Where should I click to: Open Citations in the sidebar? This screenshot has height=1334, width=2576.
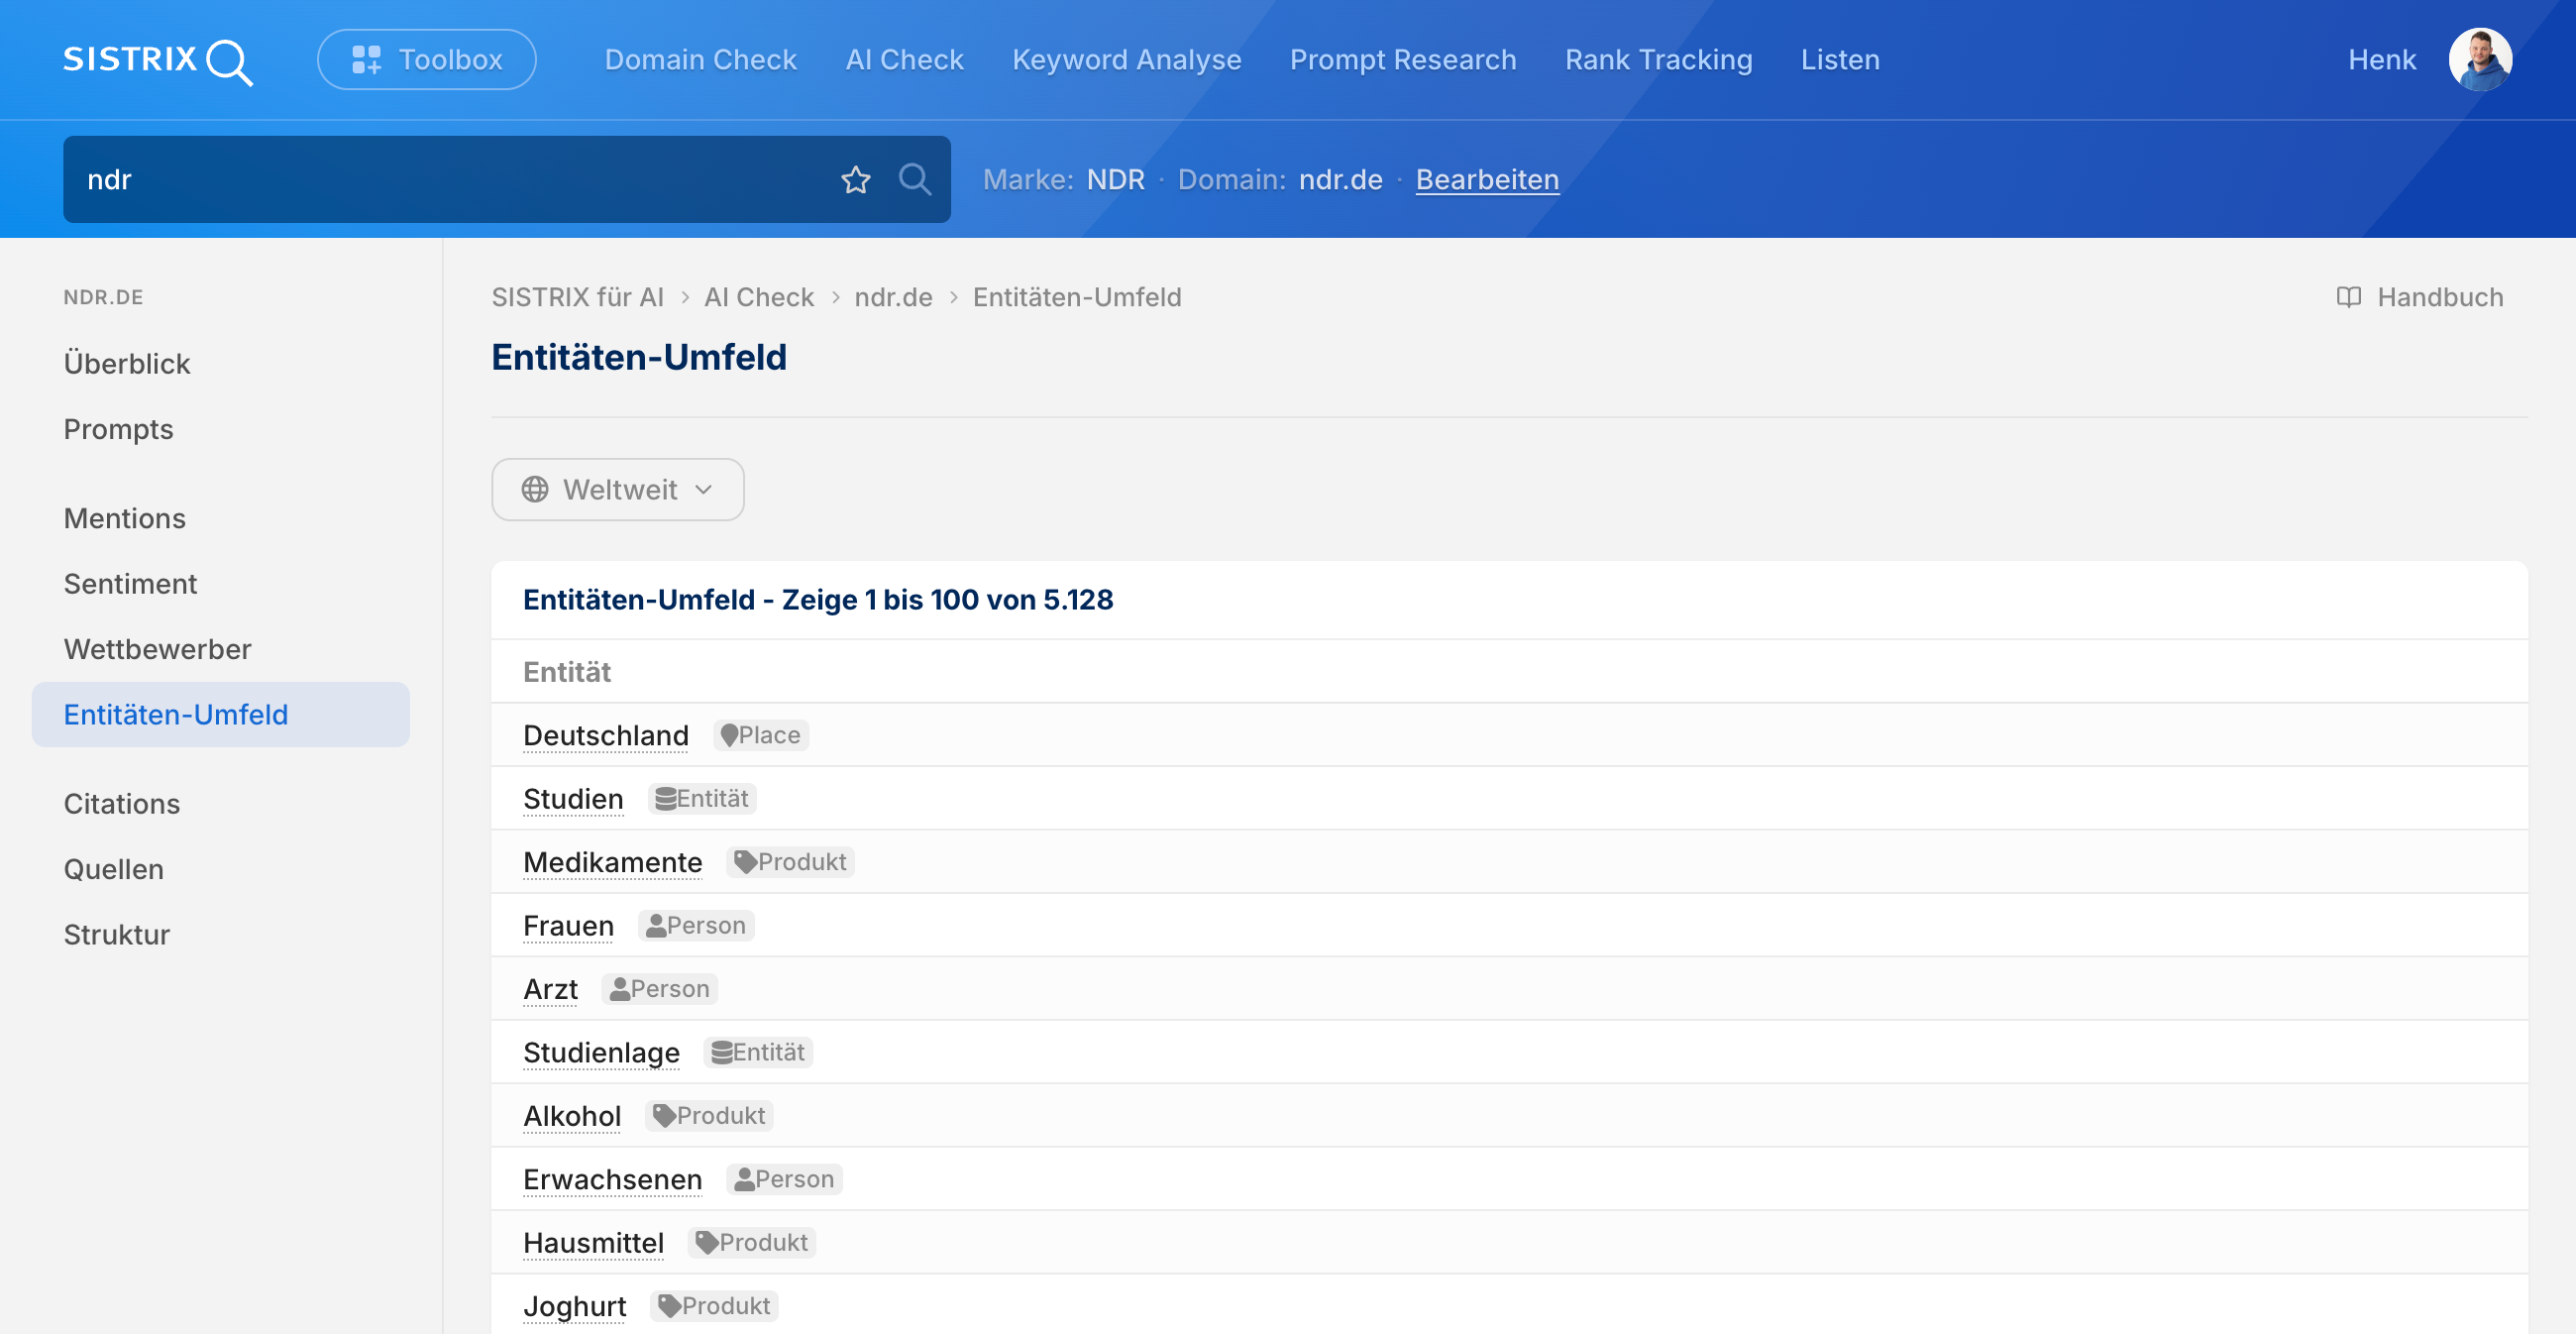point(122,804)
